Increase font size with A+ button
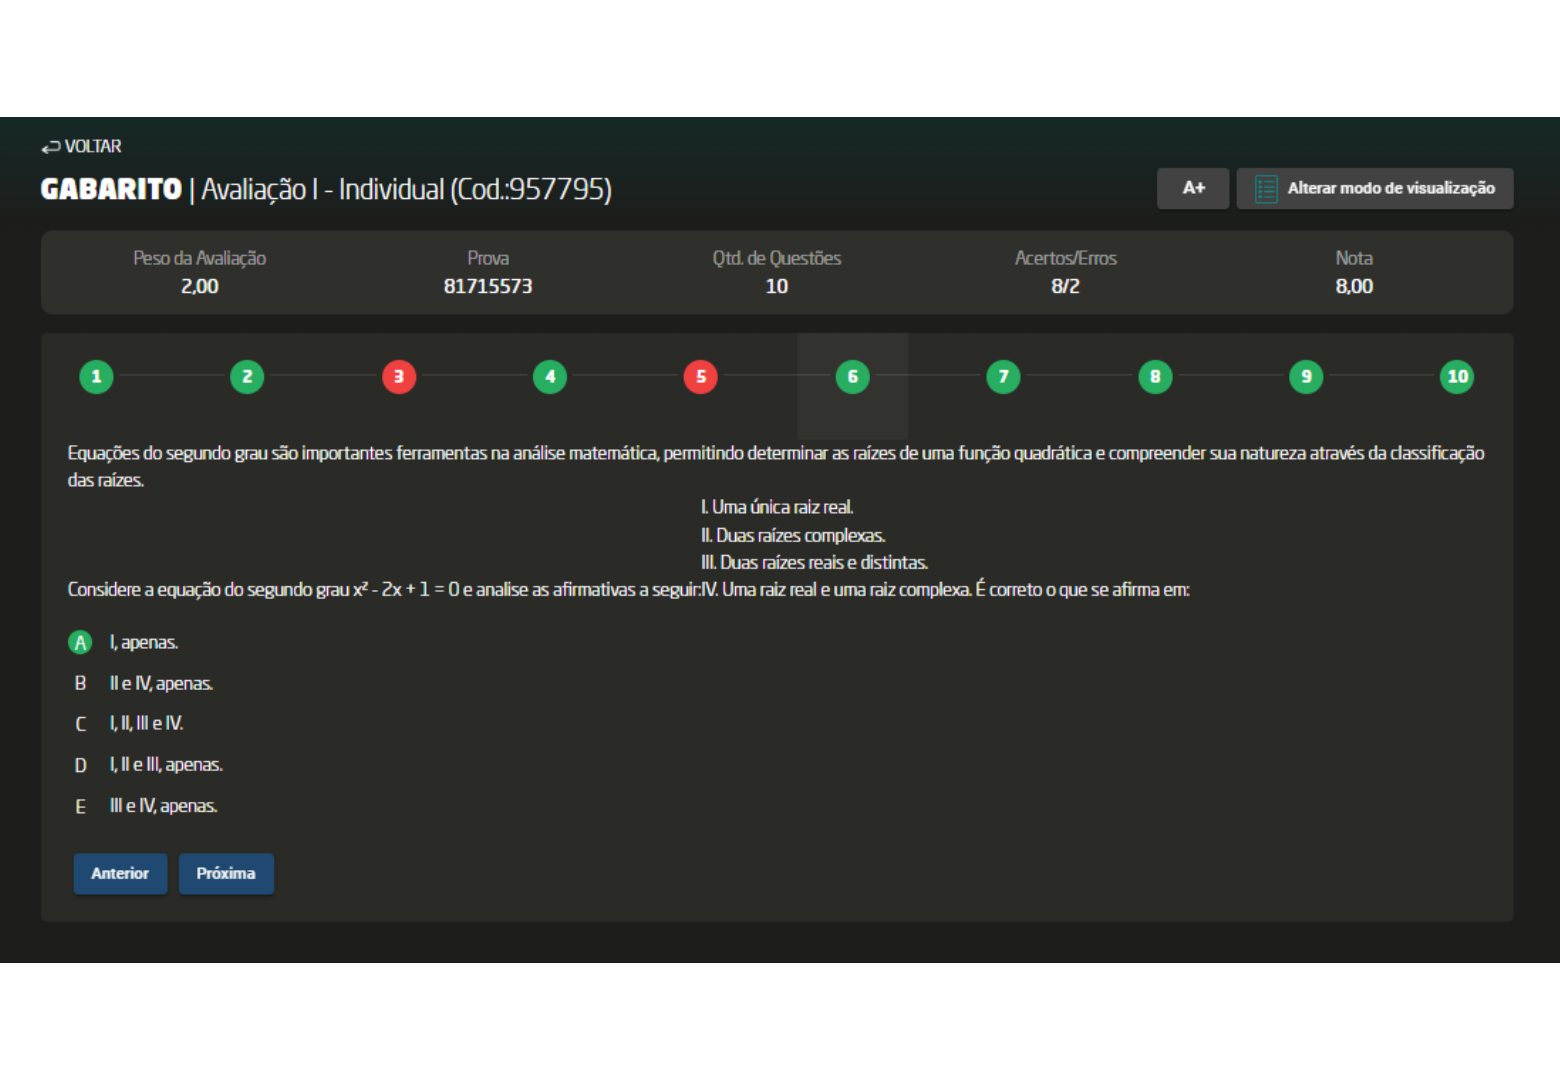The height and width of the screenshot is (1080, 1560). click(1192, 188)
